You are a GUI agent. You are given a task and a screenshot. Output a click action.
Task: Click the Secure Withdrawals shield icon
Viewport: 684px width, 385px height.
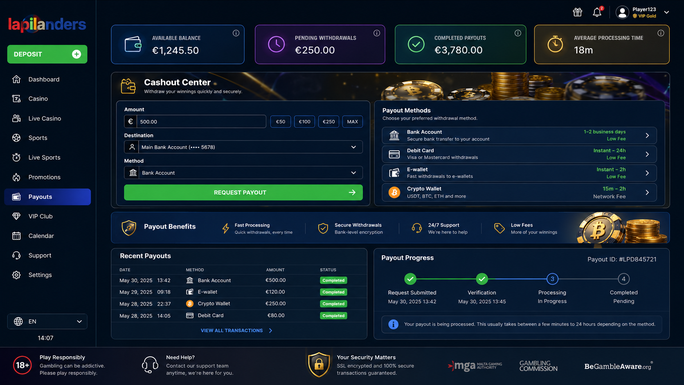[x=323, y=228]
